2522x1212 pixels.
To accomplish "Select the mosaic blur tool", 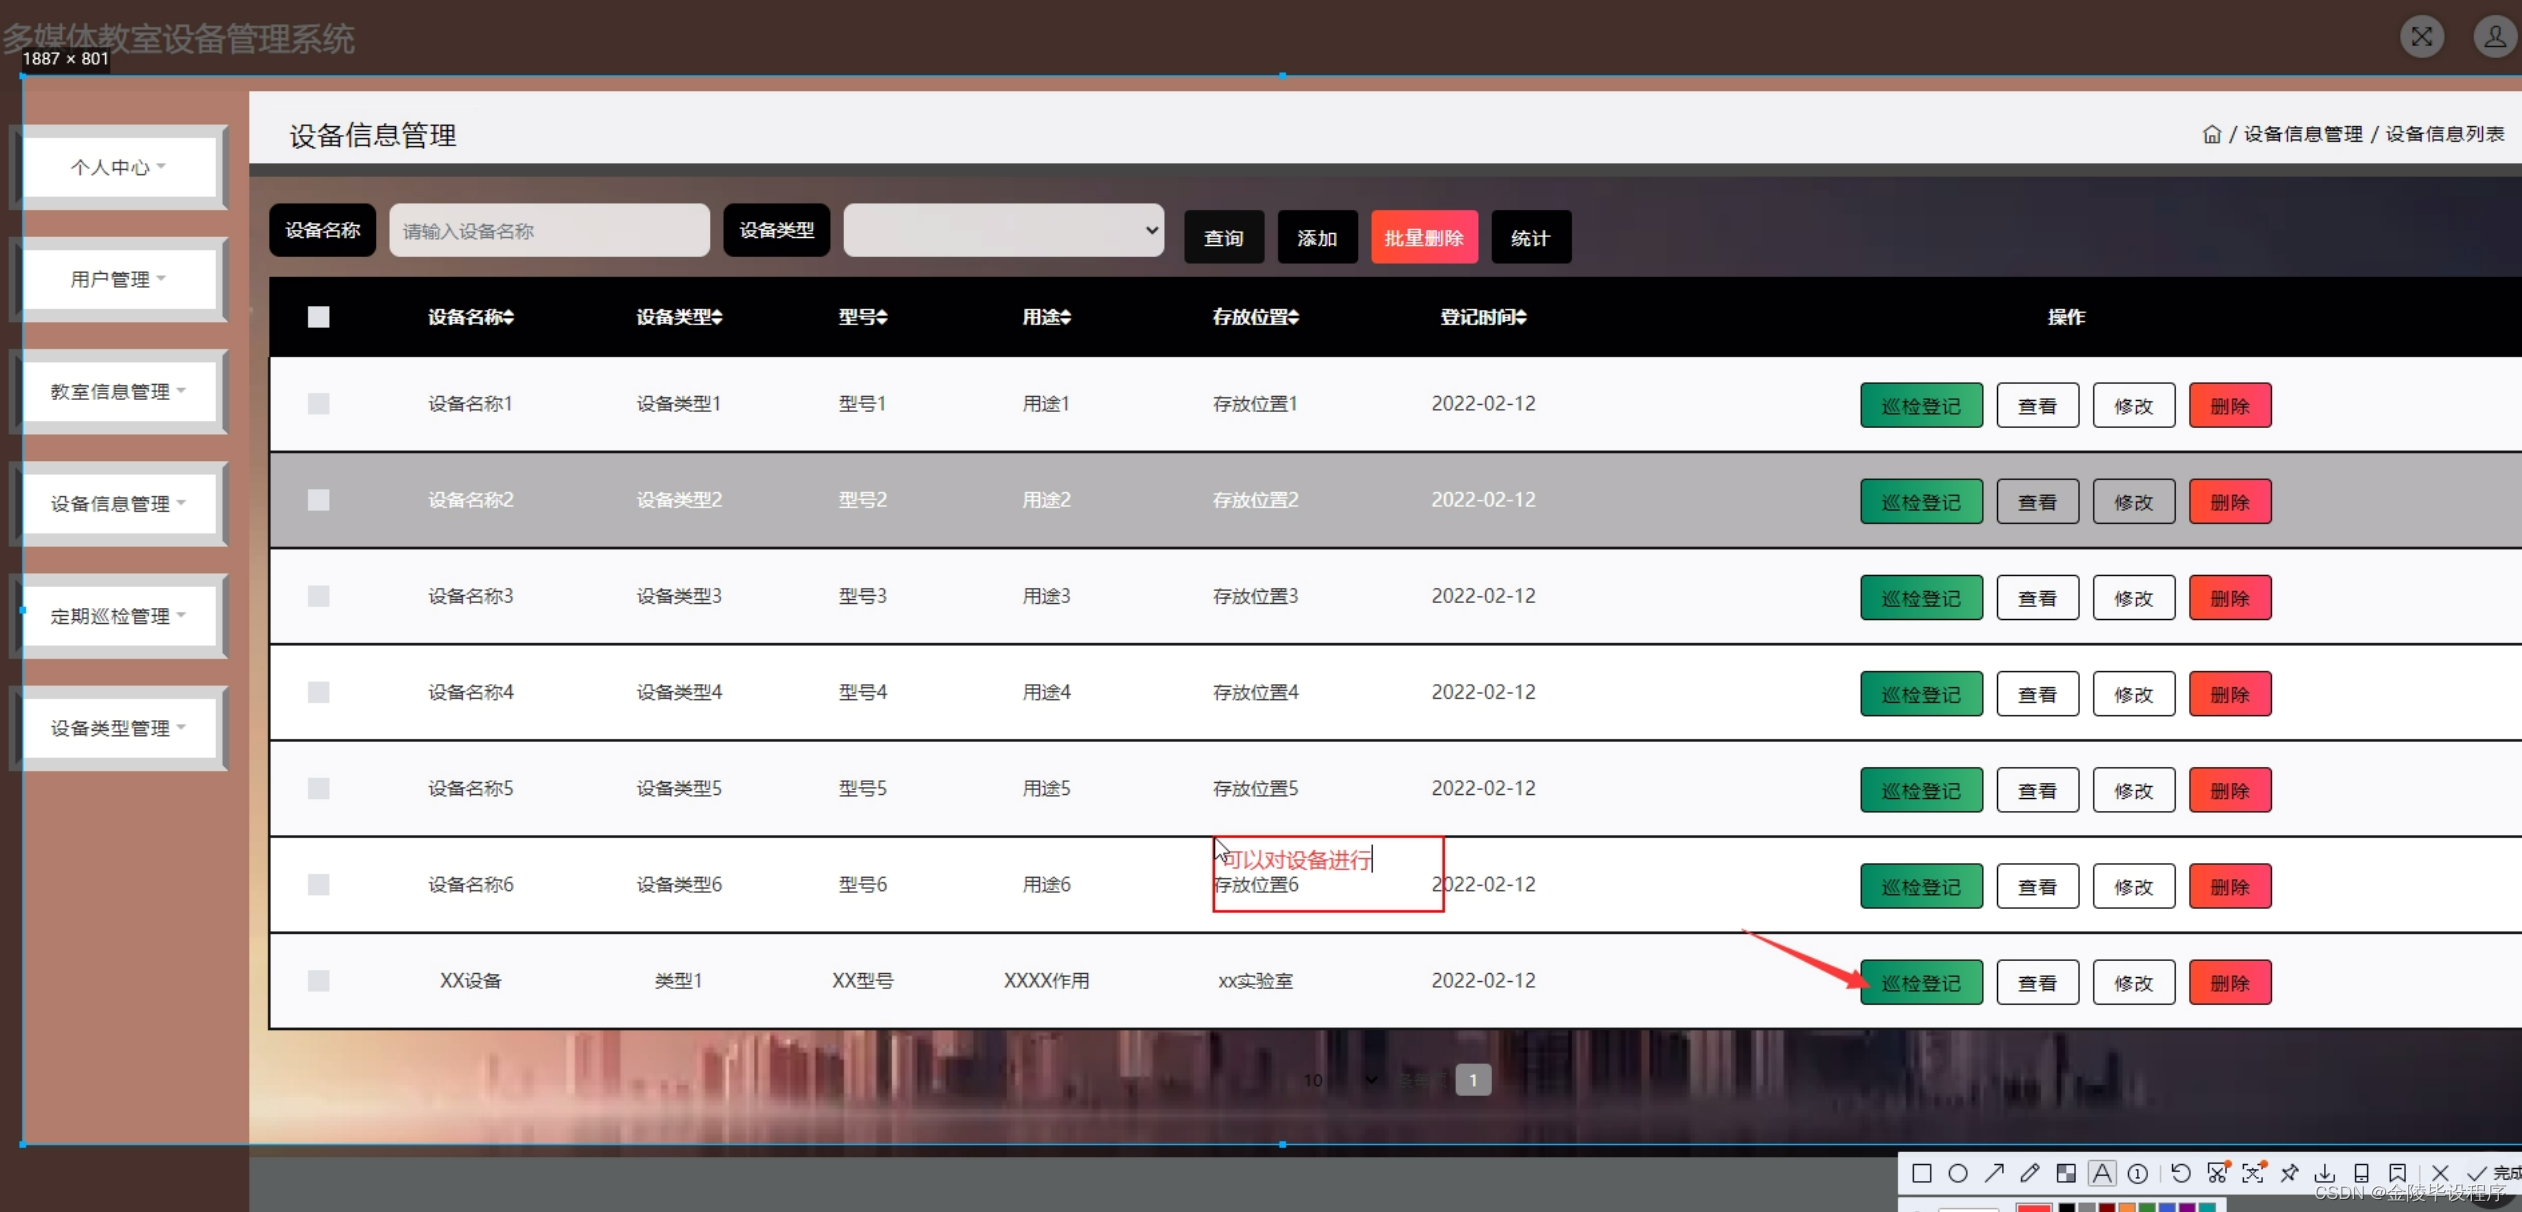I will [x=2066, y=1173].
